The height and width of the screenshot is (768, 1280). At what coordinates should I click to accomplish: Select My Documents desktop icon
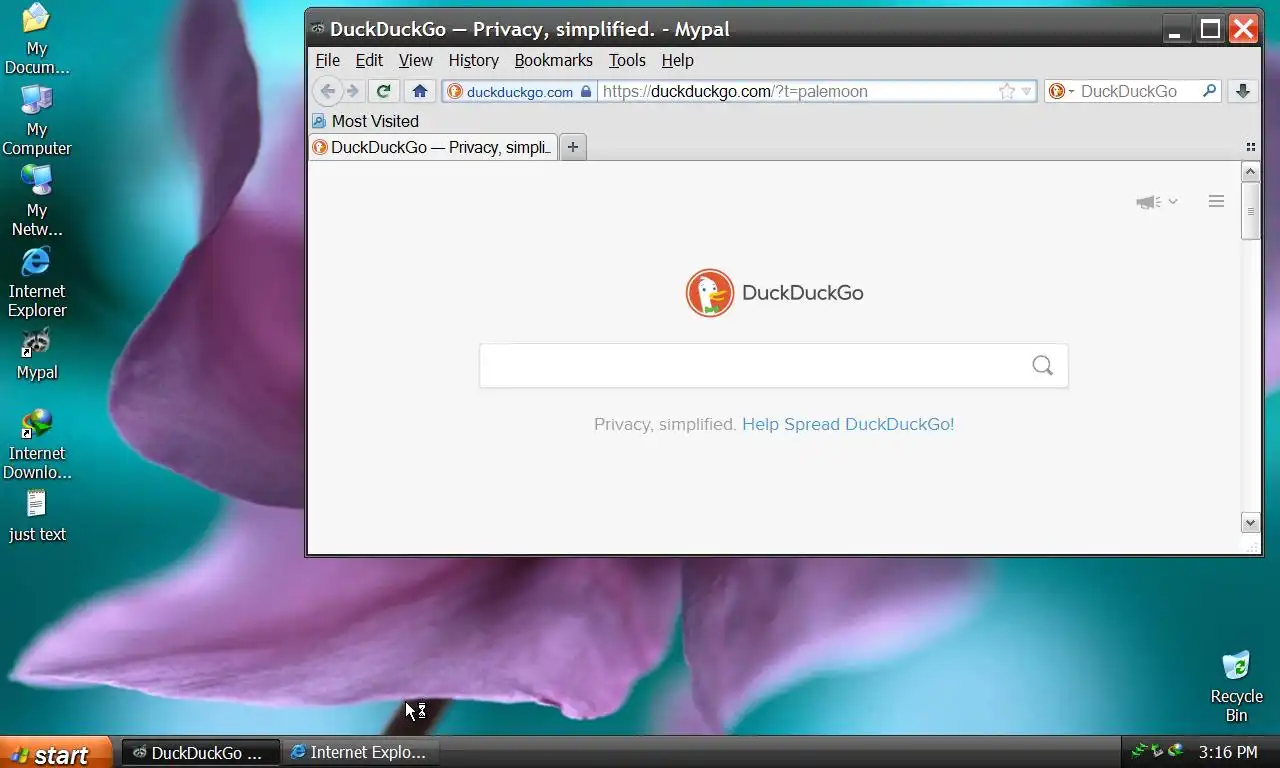coord(37,40)
